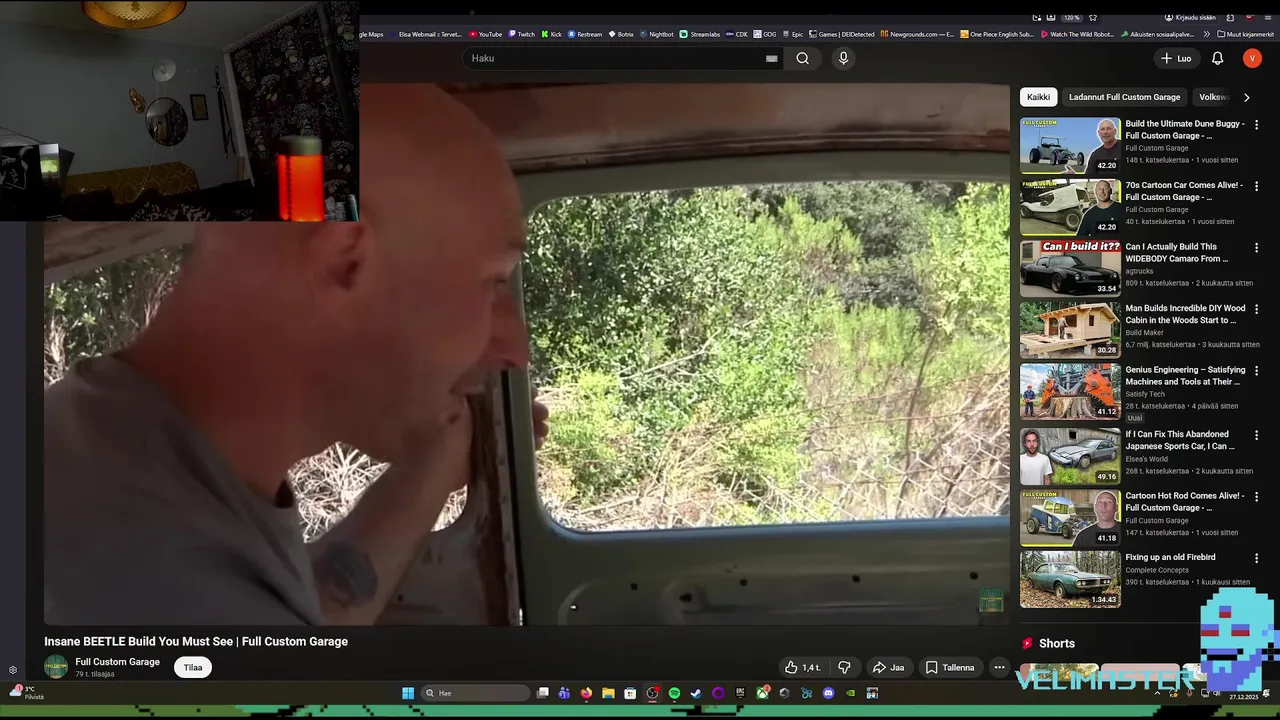
Task: Open Full Custom Garage channel name link
Action: [x=117, y=662]
